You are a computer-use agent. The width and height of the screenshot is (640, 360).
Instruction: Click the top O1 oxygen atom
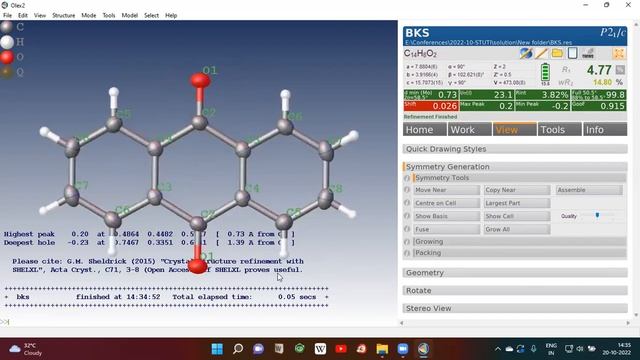(200, 80)
